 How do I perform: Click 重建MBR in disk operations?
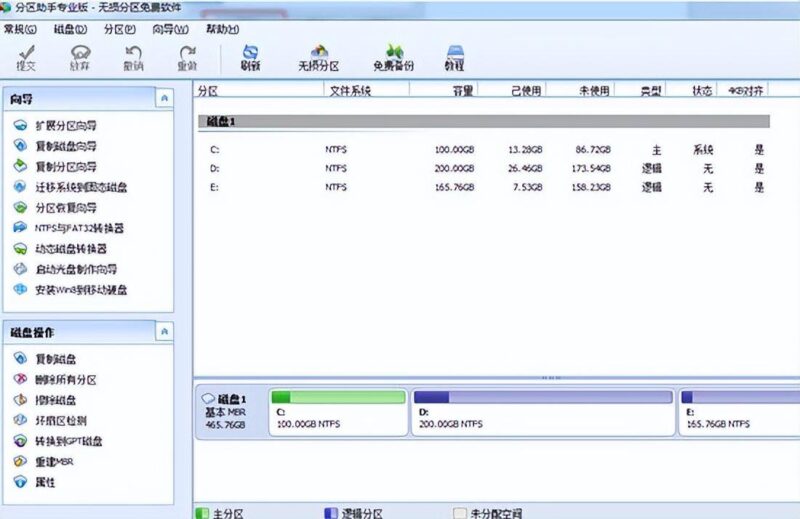click(54, 461)
